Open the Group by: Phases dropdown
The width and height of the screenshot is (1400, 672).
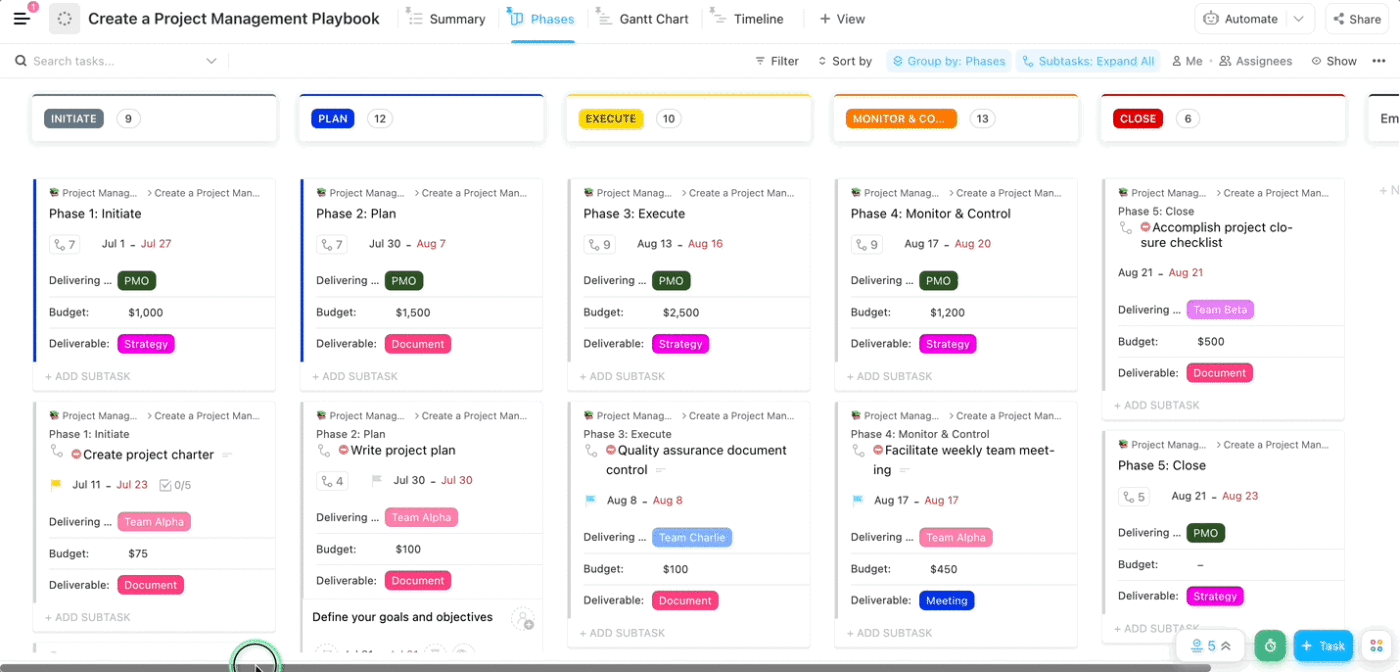(948, 61)
